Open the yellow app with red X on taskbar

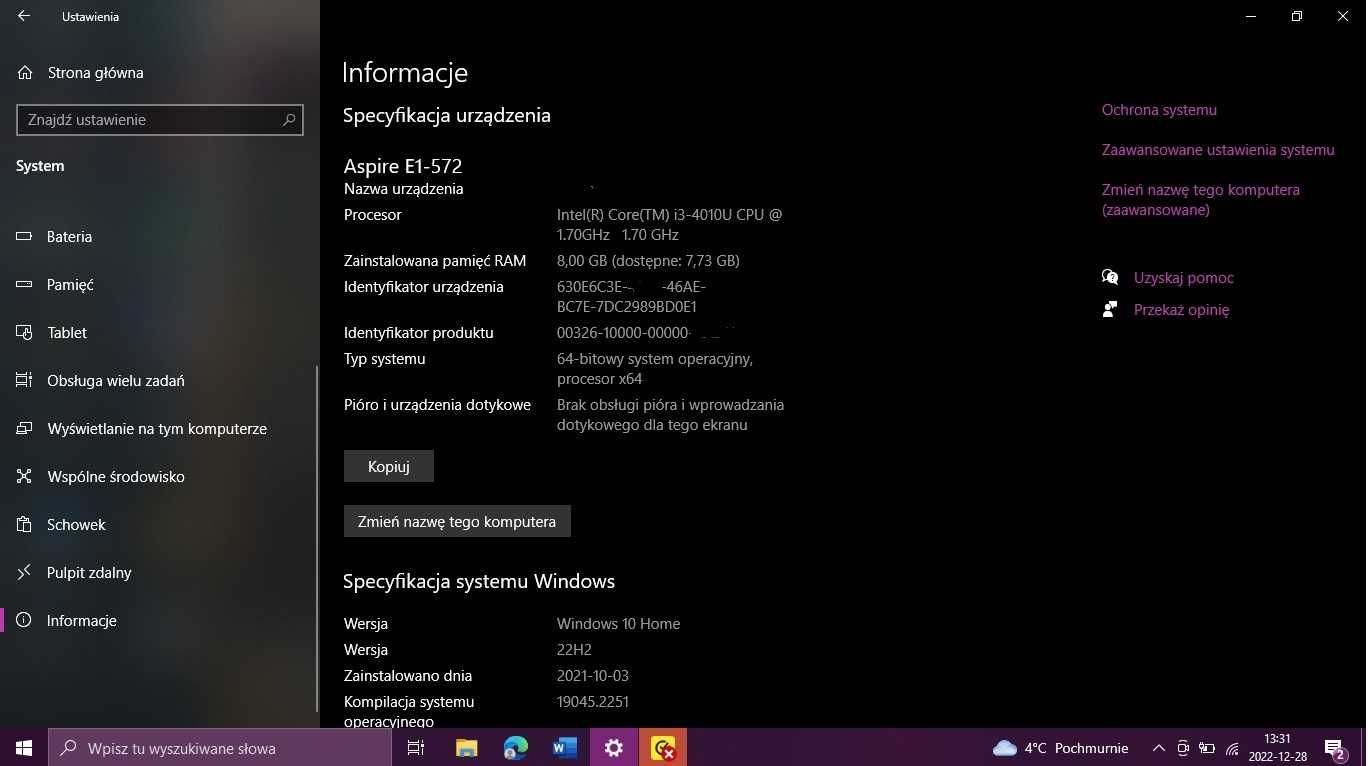[663, 747]
